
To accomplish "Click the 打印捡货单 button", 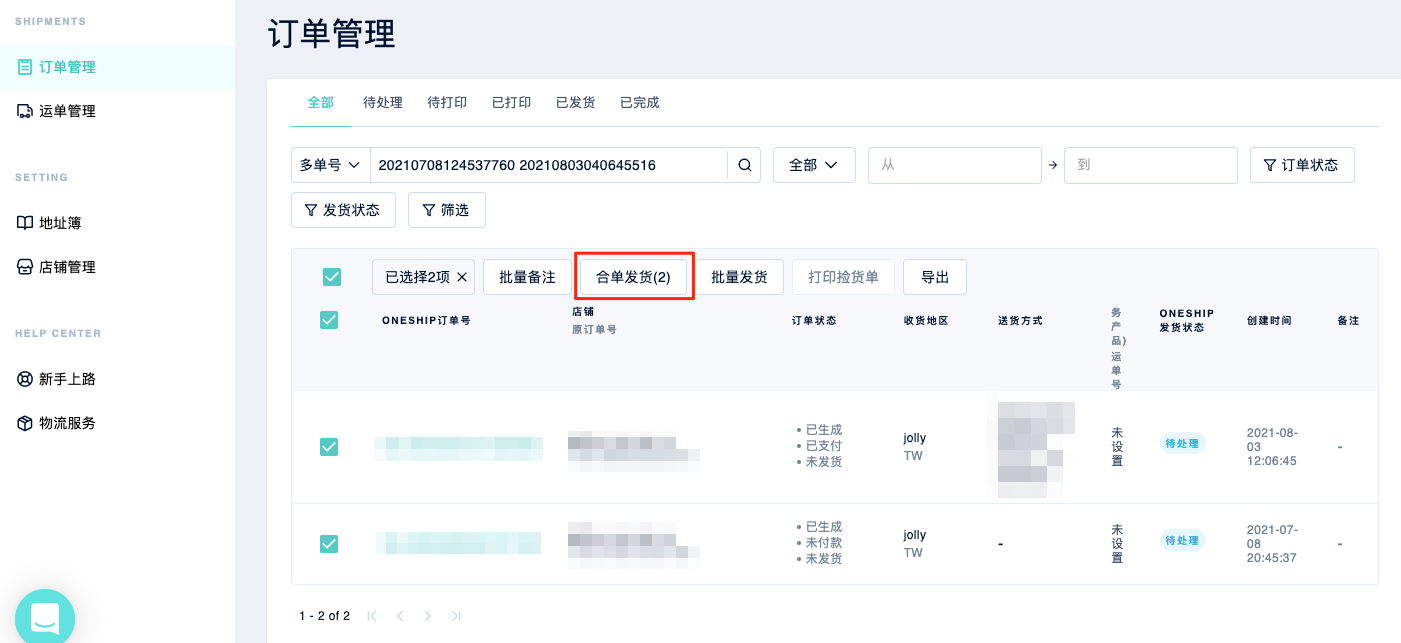I will tap(843, 277).
